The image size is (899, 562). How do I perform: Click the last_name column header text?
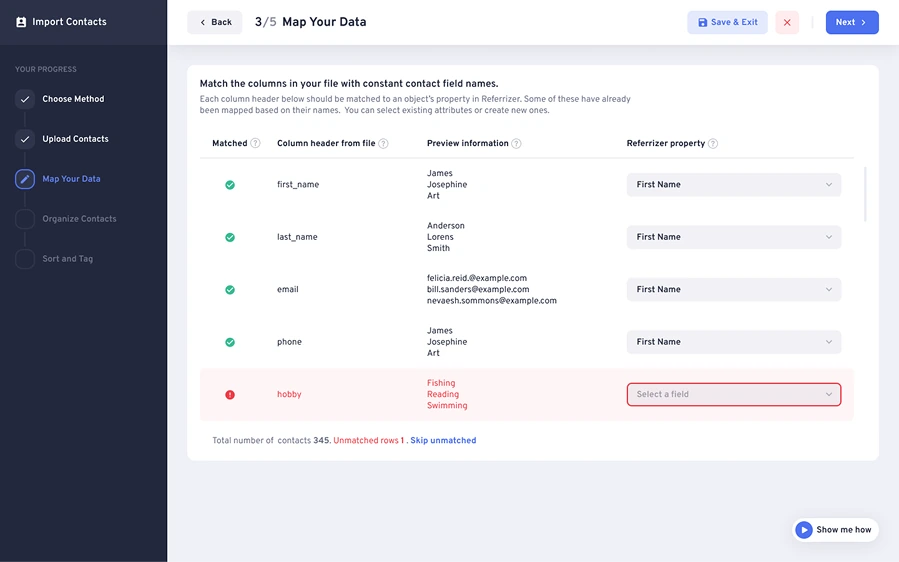(x=297, y=237)
